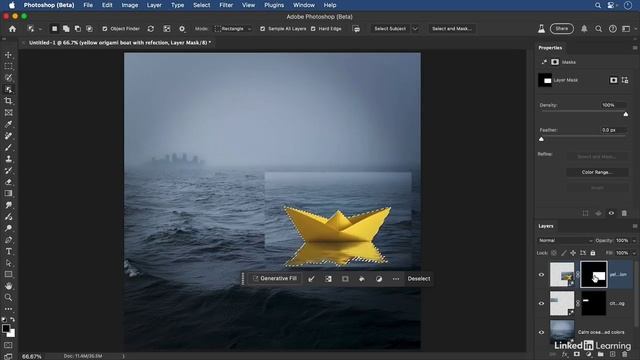Select the Path Selection tool
The height and width of the screenshot is (360, 640).
(8, 263)
